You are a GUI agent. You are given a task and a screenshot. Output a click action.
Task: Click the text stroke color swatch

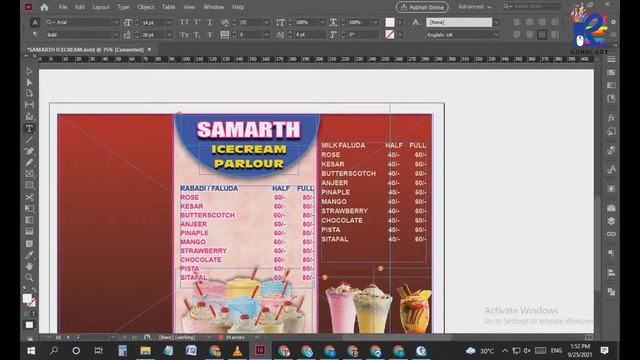[390, 35]
